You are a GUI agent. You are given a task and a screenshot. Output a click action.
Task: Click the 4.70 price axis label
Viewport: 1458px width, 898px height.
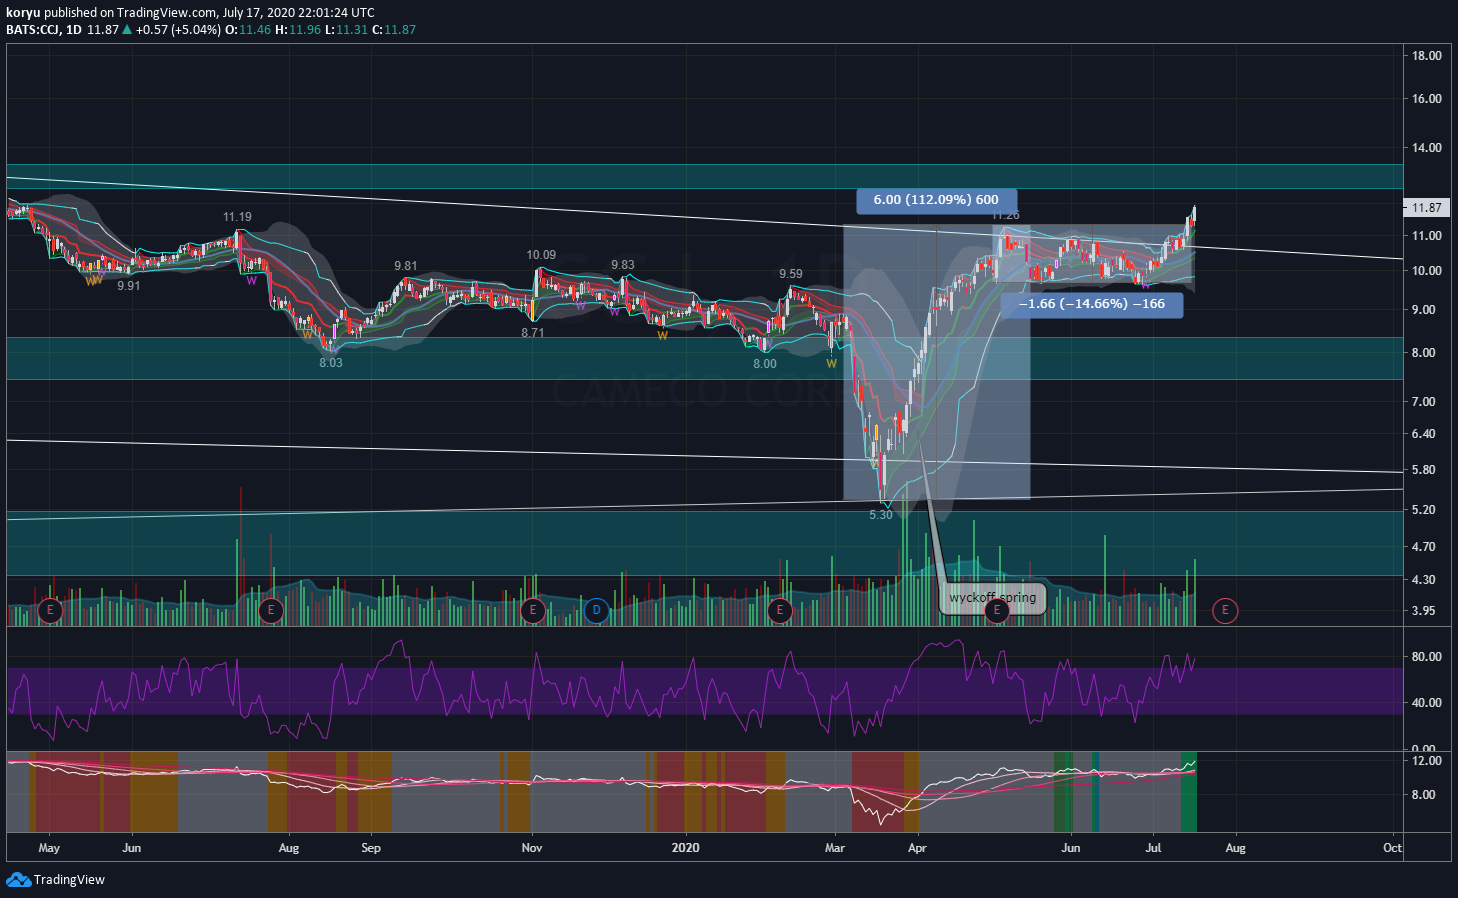[x=1423, y=547]
